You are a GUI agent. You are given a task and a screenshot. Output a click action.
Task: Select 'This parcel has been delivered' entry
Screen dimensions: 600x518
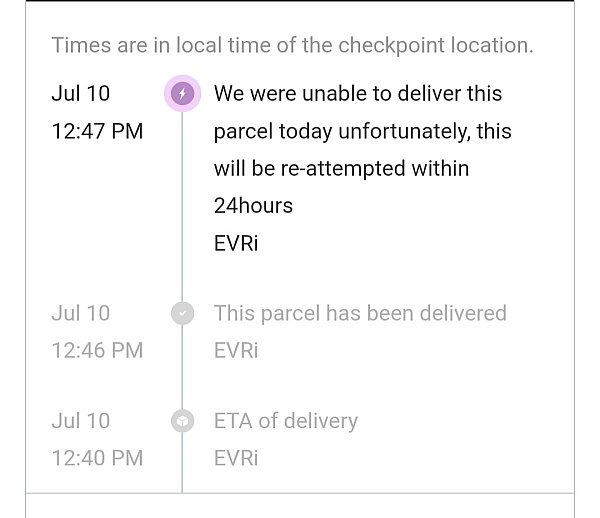(x=360, y=313)
